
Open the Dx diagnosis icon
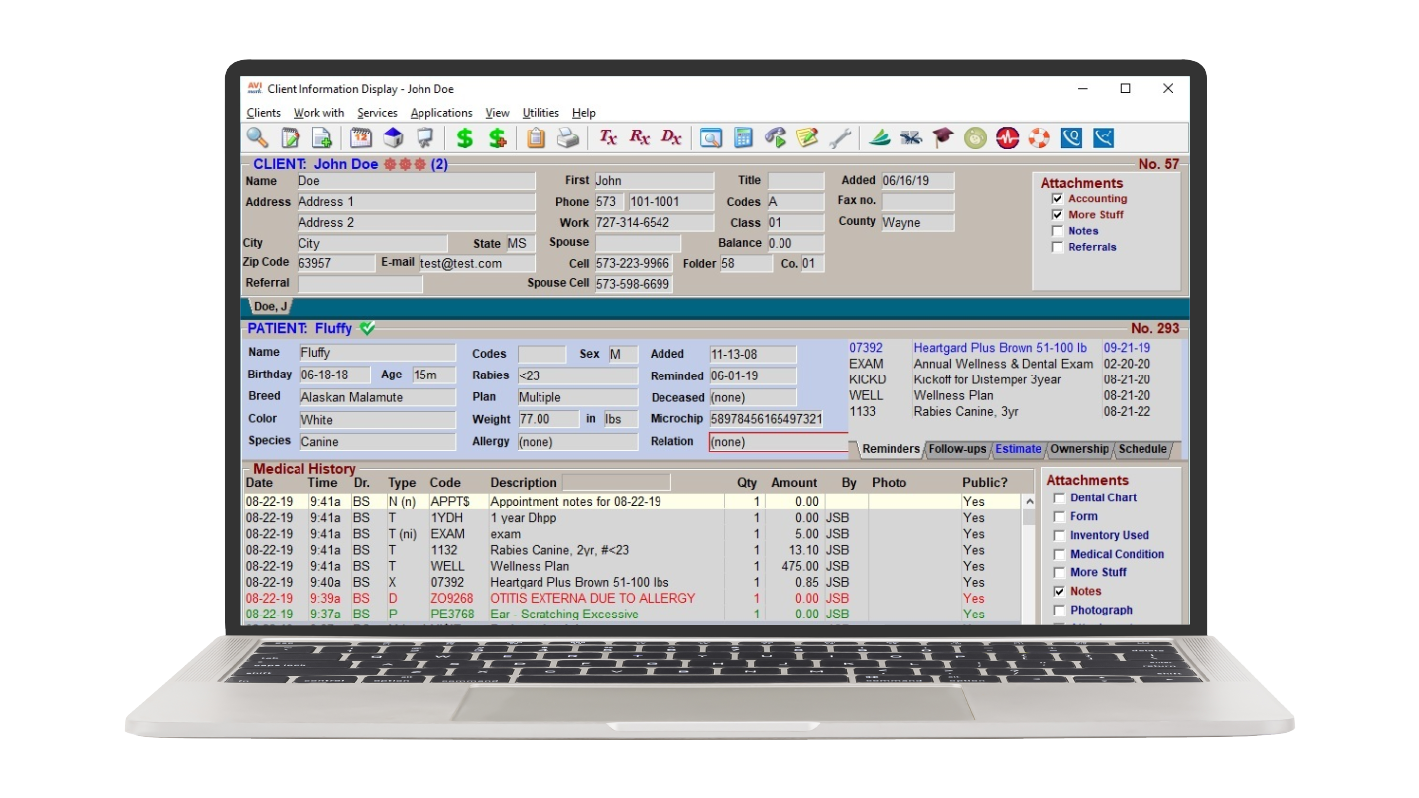671,138
